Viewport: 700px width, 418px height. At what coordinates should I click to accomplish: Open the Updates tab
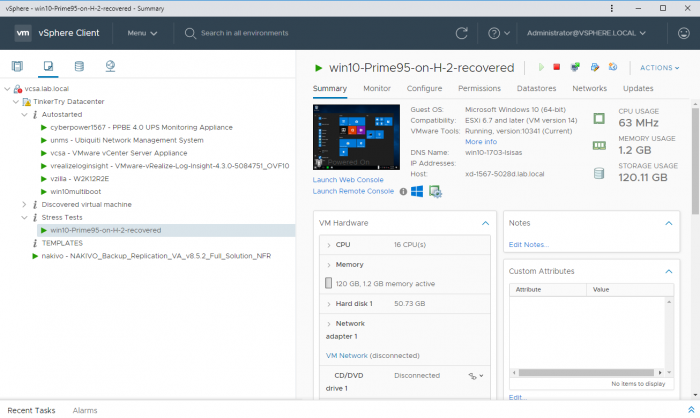coord(638,88)
